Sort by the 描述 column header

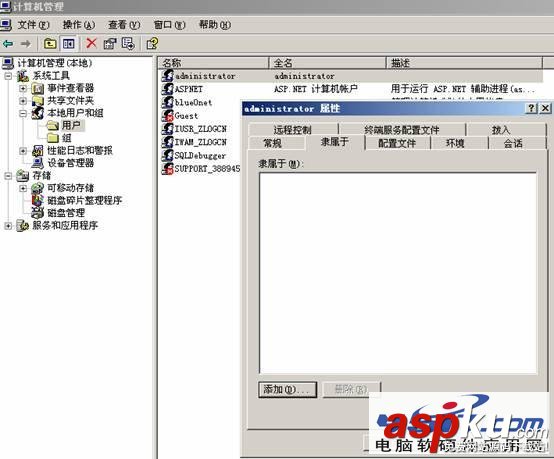pyautogui.click(x=464, y=63)
